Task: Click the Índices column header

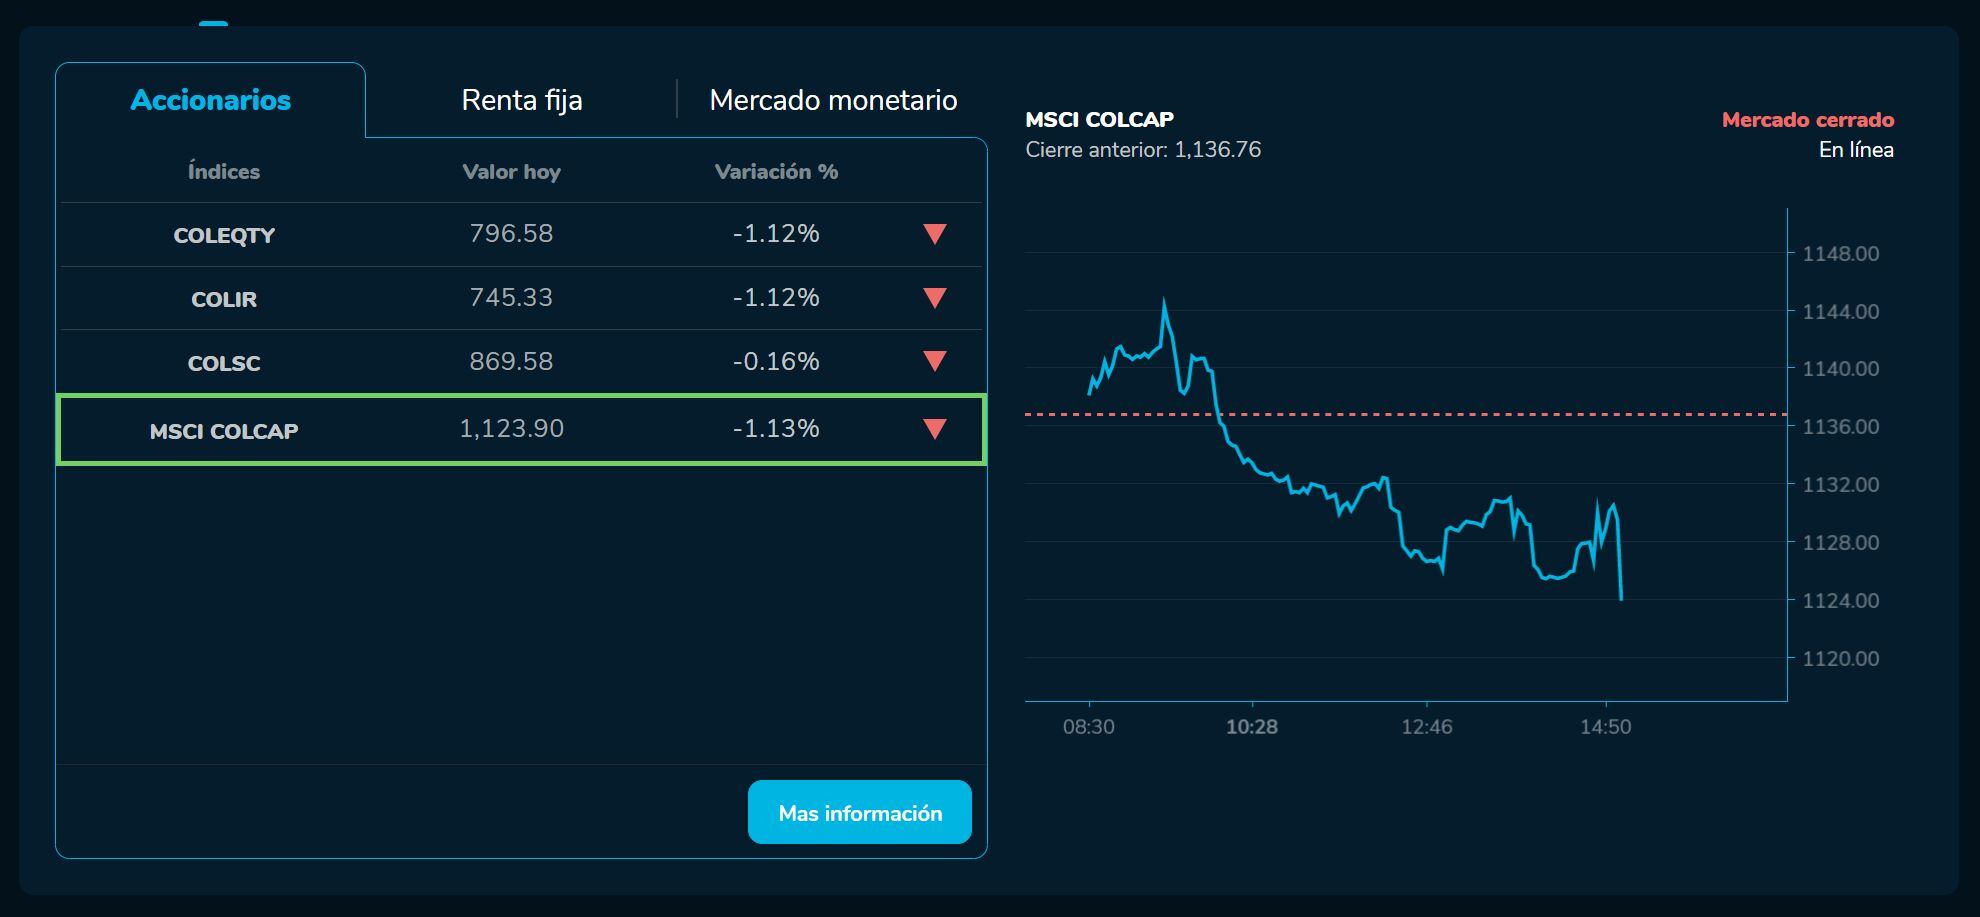Action: pyautogui.click(x=224, y=172)
